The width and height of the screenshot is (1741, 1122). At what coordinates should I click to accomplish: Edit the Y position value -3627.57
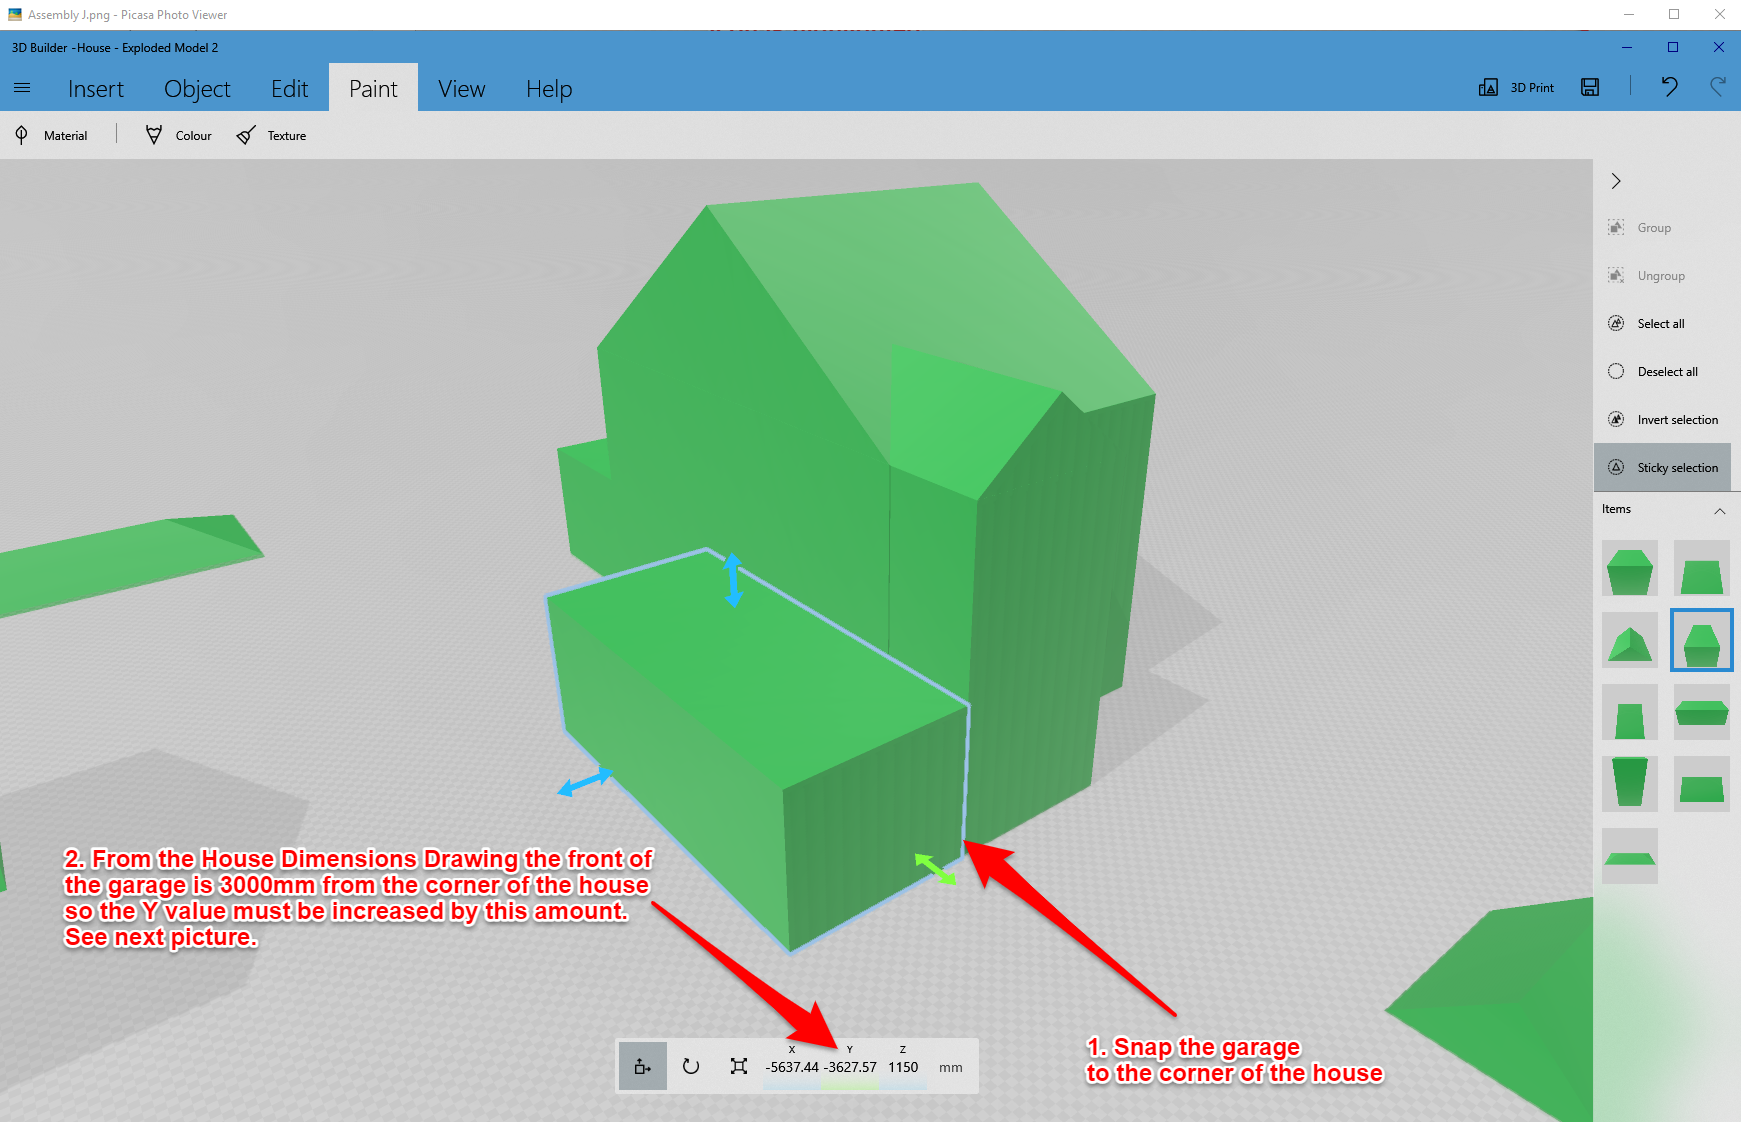click(850, 1068)
